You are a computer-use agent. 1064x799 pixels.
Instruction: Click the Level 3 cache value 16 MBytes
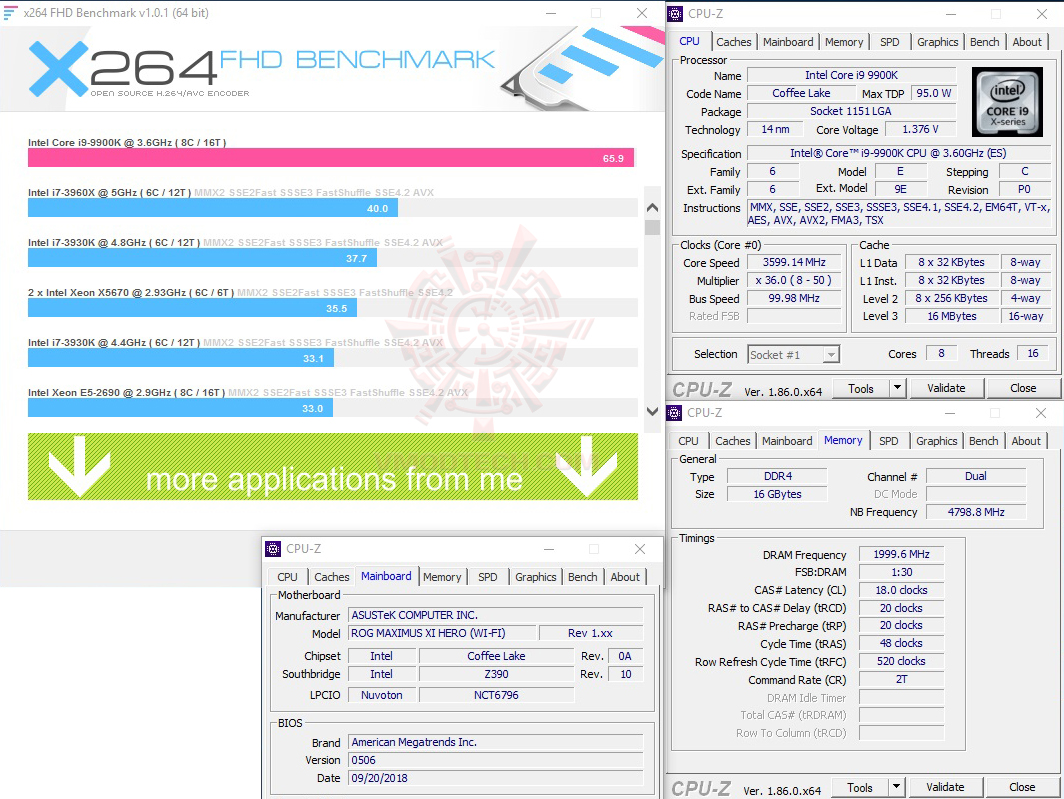(951, 316)
